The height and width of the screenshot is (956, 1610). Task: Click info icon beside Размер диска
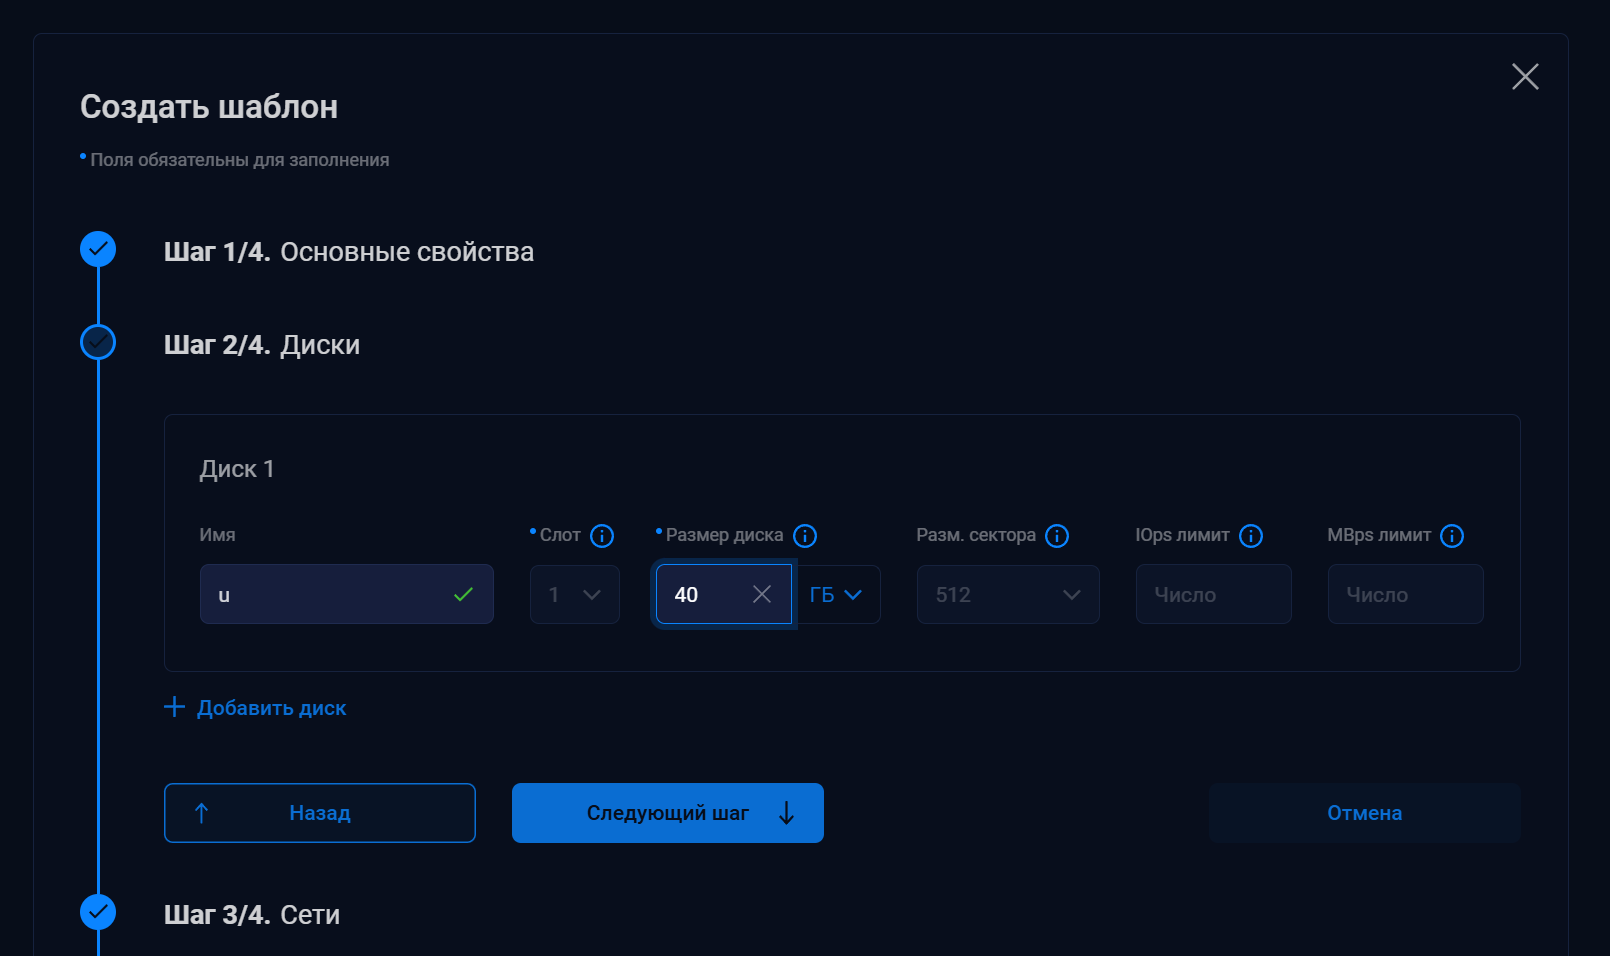tap(805, 536)
